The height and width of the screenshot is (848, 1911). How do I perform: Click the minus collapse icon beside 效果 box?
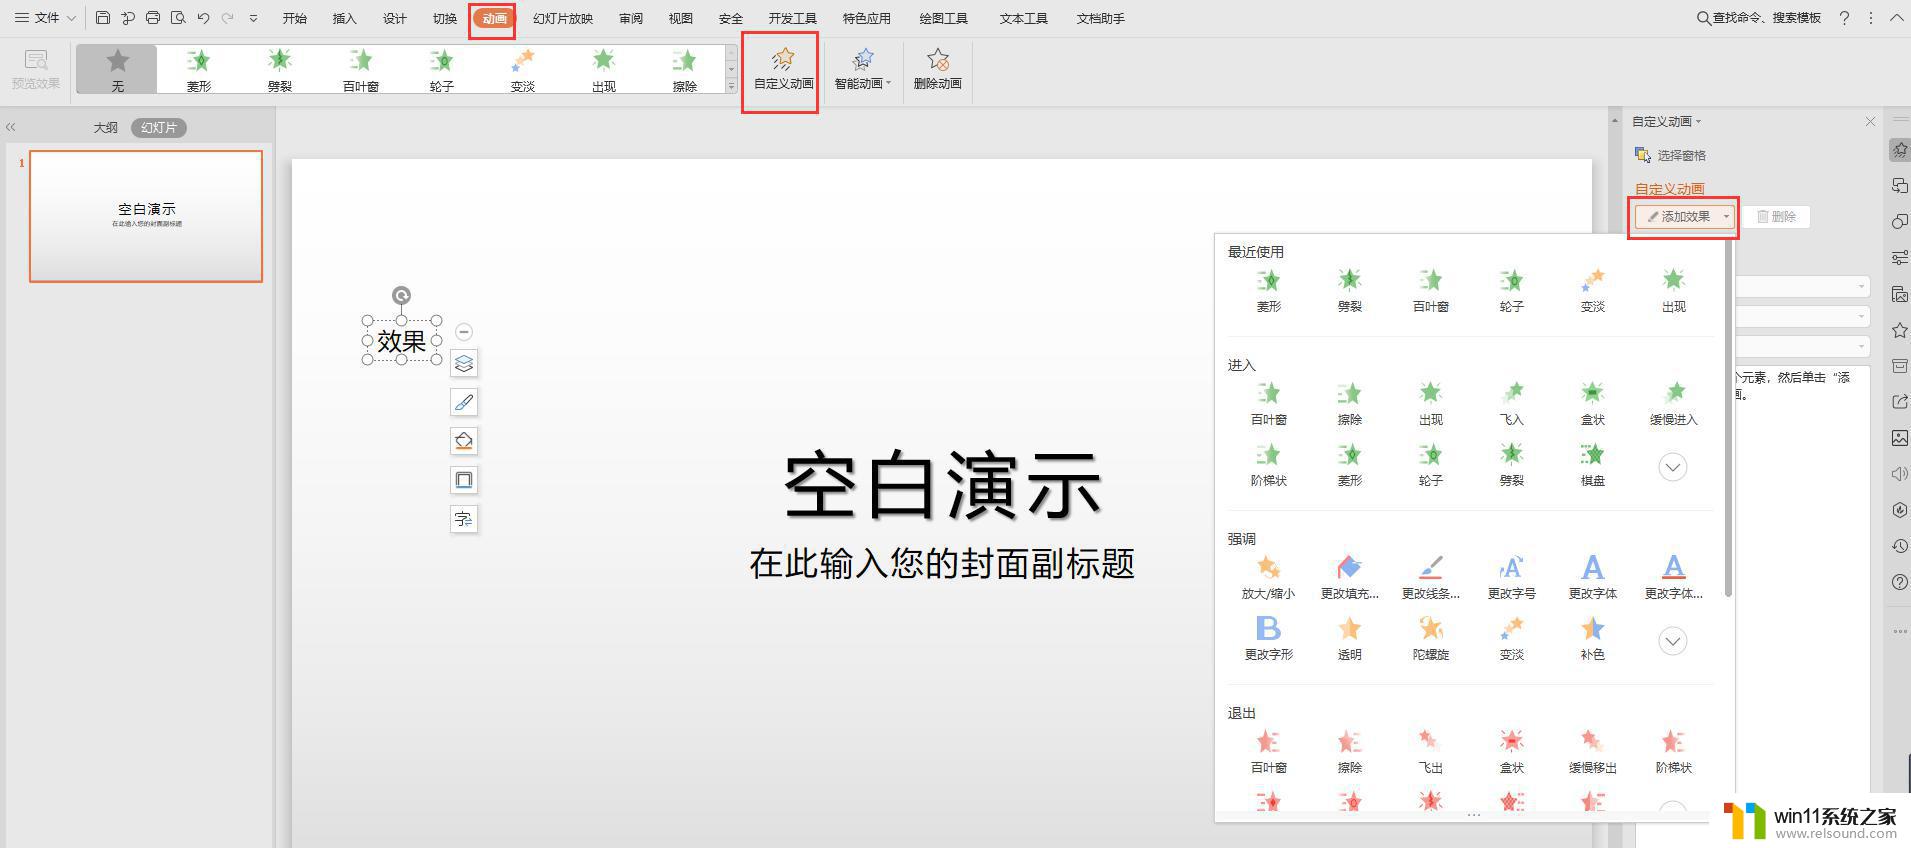coord(464,332)
